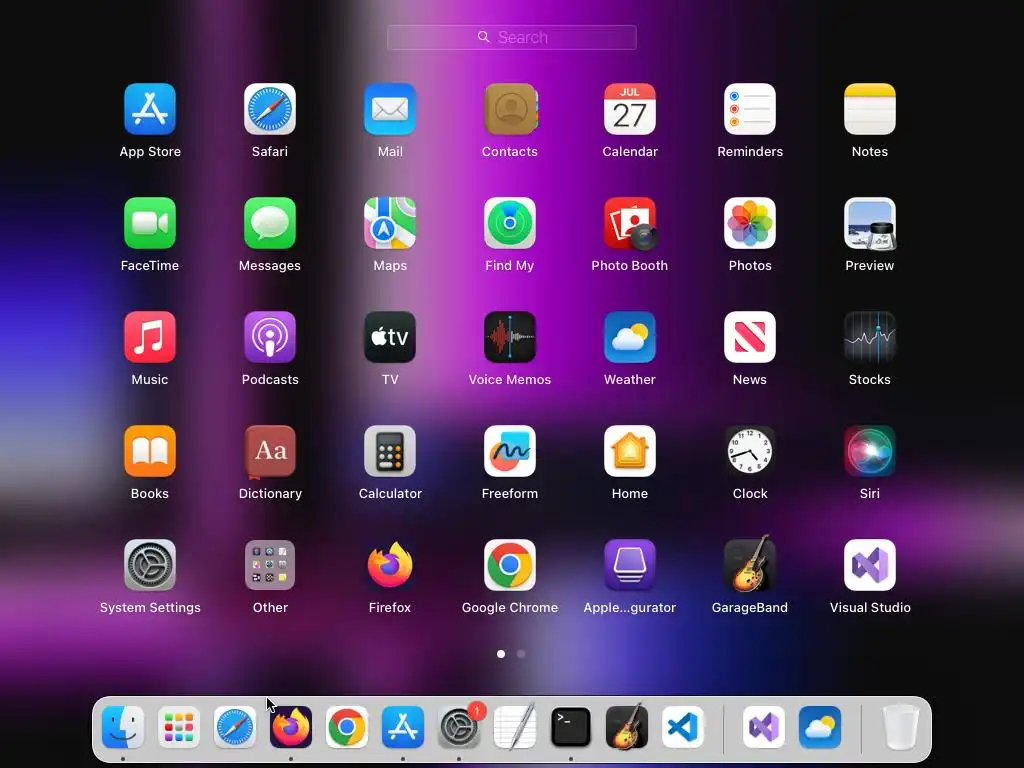Click the Launchpad Search field
1024x768 pixels.
512,37
